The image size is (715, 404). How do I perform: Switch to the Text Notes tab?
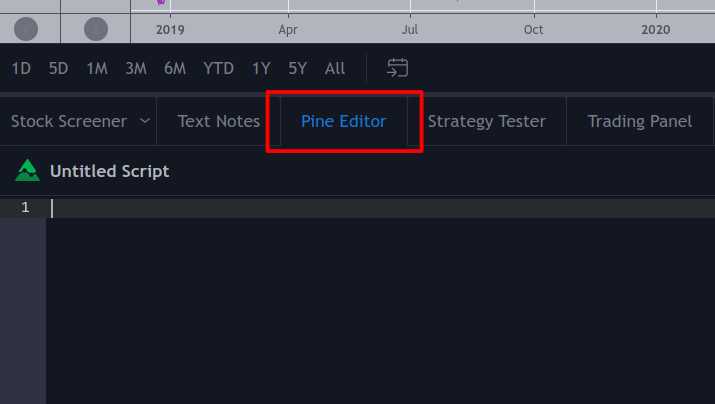click(218, 121)
